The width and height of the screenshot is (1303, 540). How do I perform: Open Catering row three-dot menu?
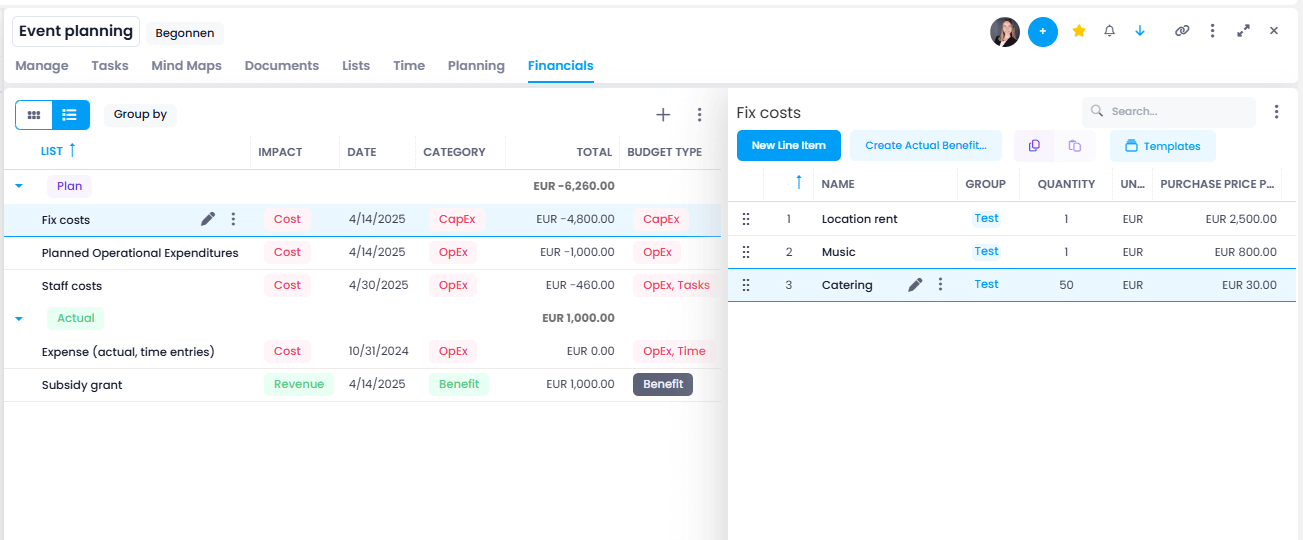click(x=940, y=285)
